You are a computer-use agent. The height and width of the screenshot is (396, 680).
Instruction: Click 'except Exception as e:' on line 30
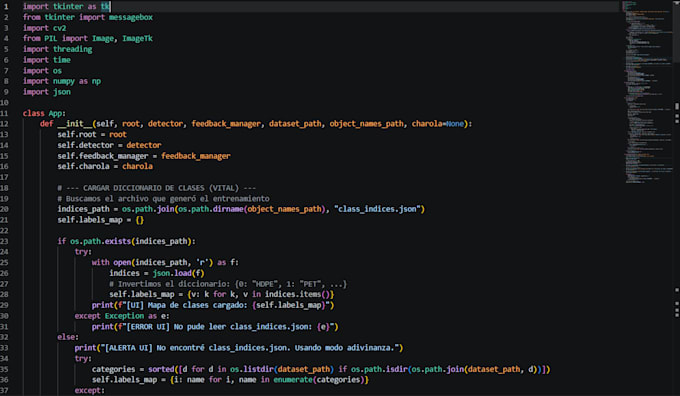[122, 316]
